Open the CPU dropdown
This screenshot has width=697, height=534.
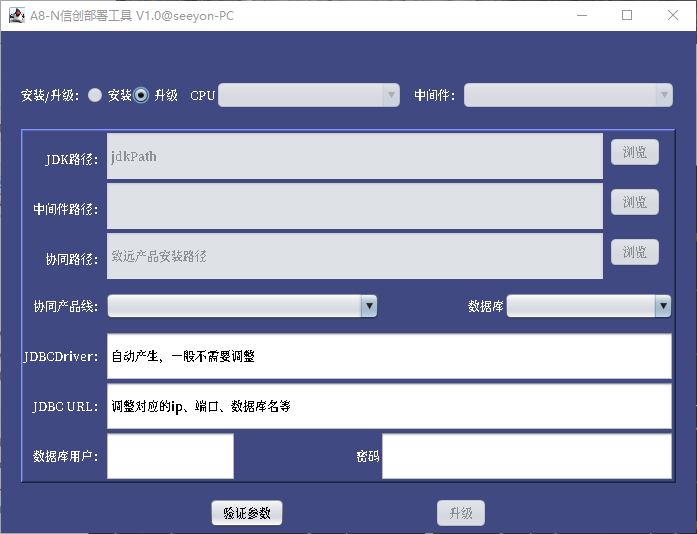tap(308, 95)
